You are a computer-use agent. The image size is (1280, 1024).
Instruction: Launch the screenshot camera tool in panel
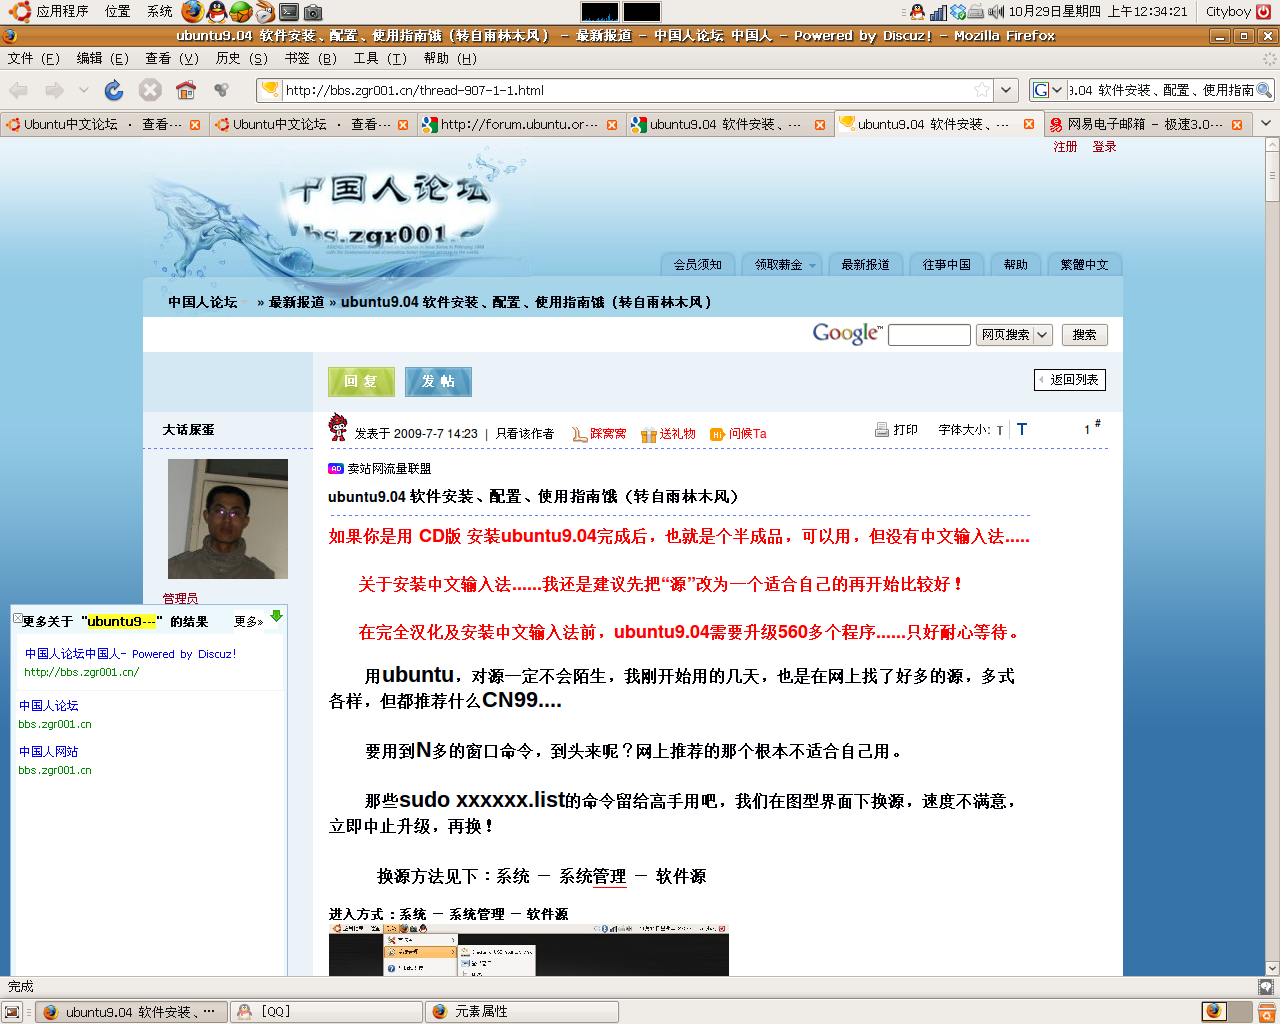coord(313,12)
